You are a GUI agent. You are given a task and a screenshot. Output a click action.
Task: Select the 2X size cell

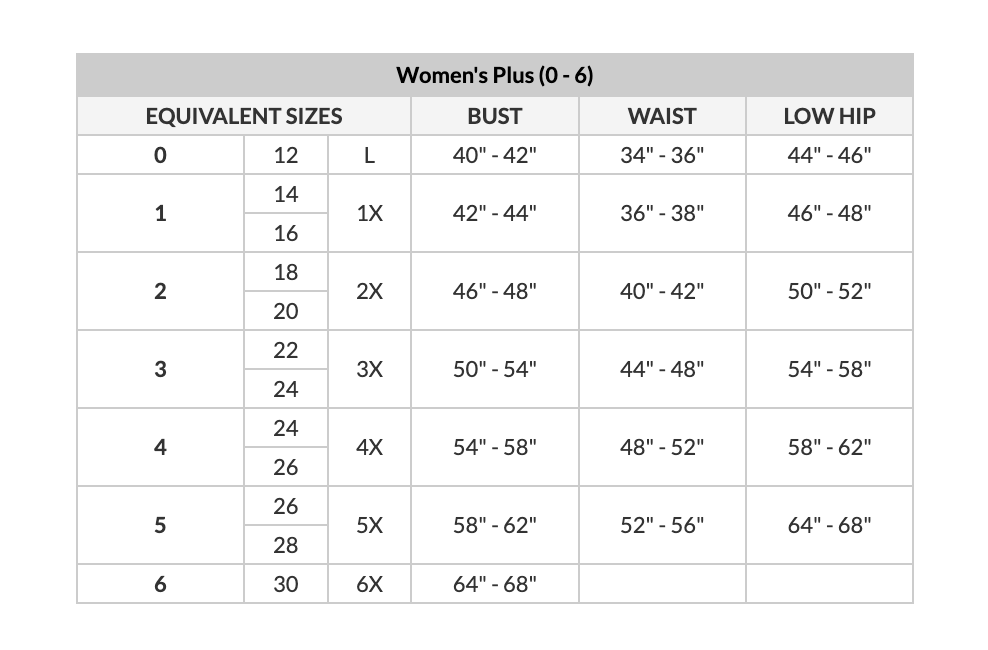point(369,291)
